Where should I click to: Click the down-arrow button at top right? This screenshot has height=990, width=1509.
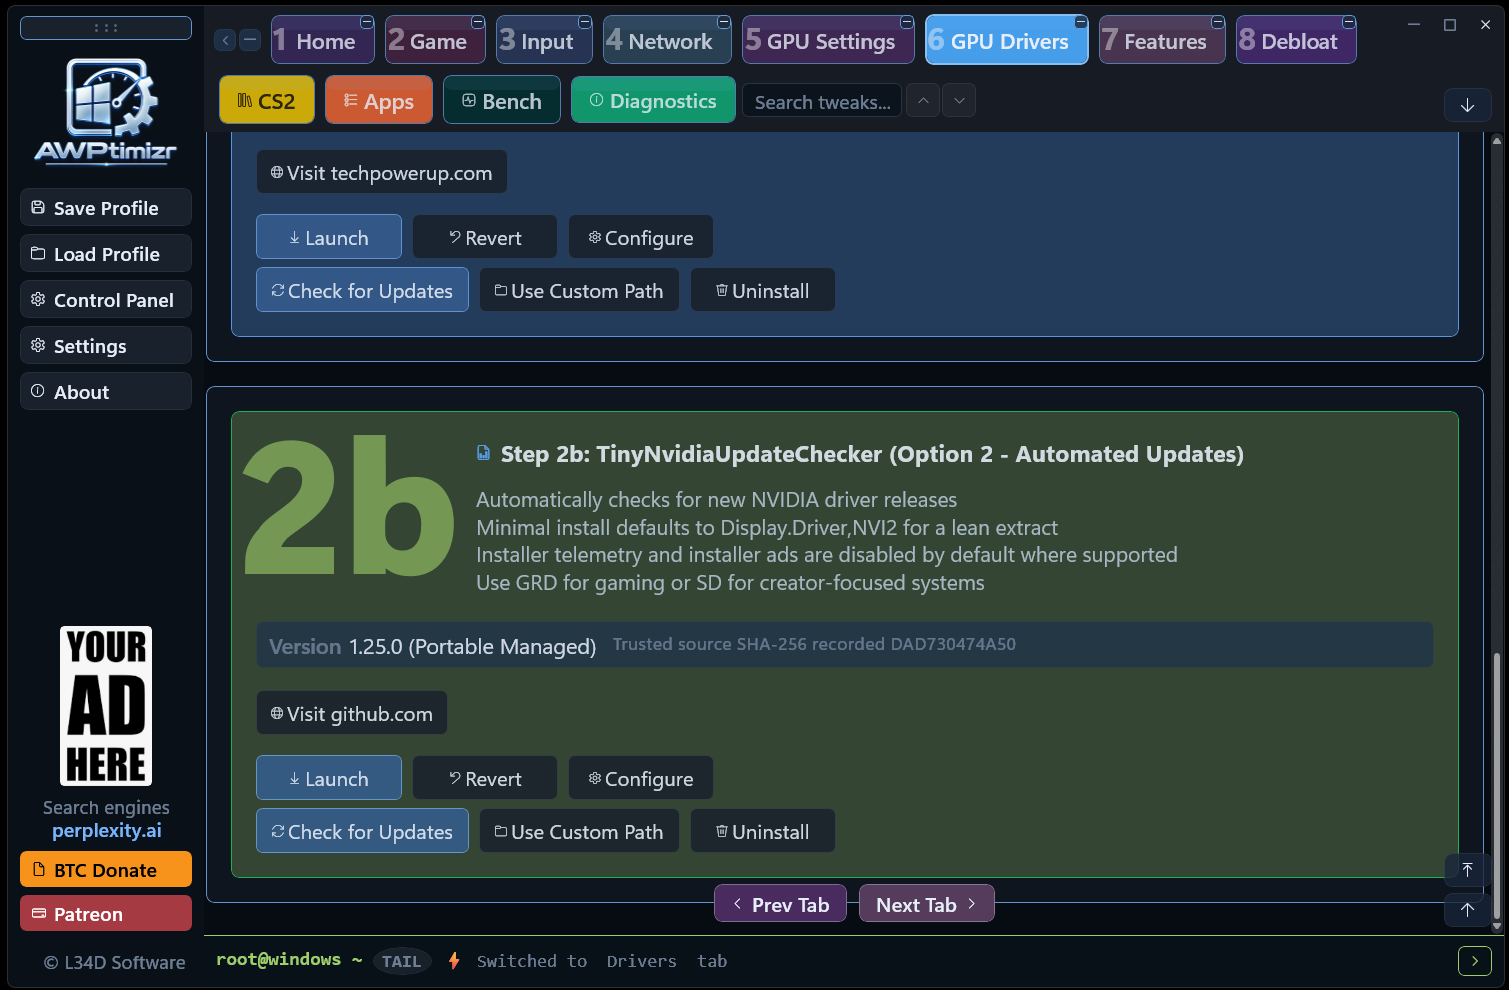1467,105
